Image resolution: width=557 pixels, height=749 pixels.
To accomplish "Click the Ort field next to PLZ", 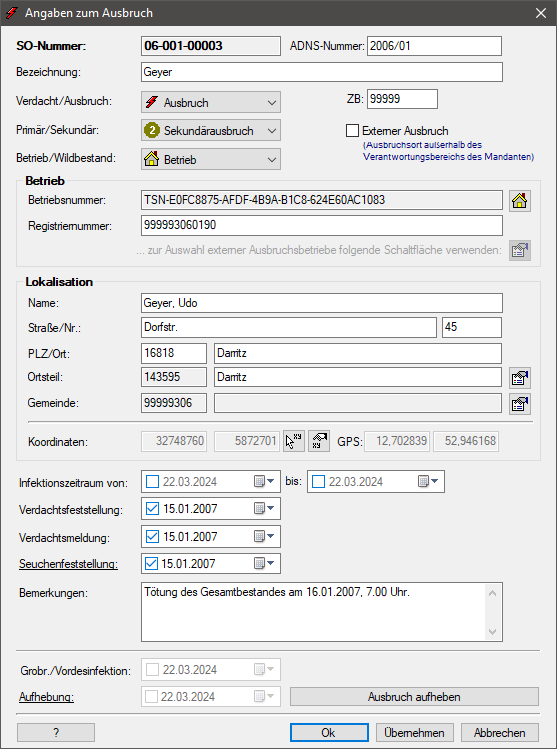I will (358, 353).
